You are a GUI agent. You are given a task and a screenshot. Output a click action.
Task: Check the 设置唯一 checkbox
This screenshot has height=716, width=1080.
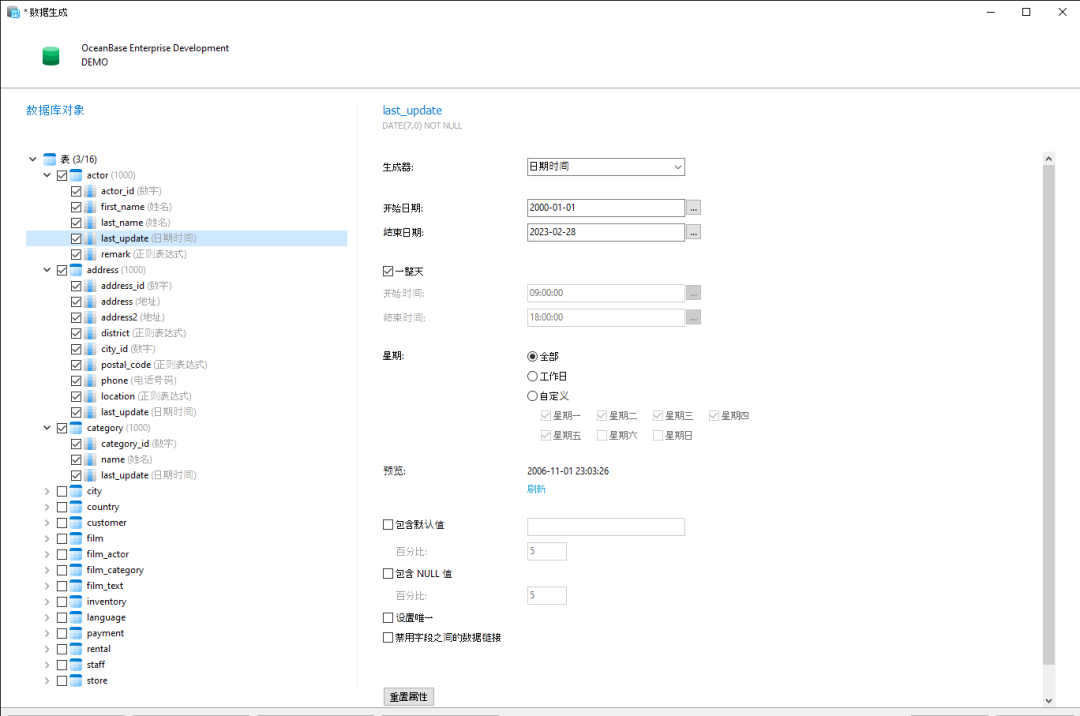[x=388, y=618]
